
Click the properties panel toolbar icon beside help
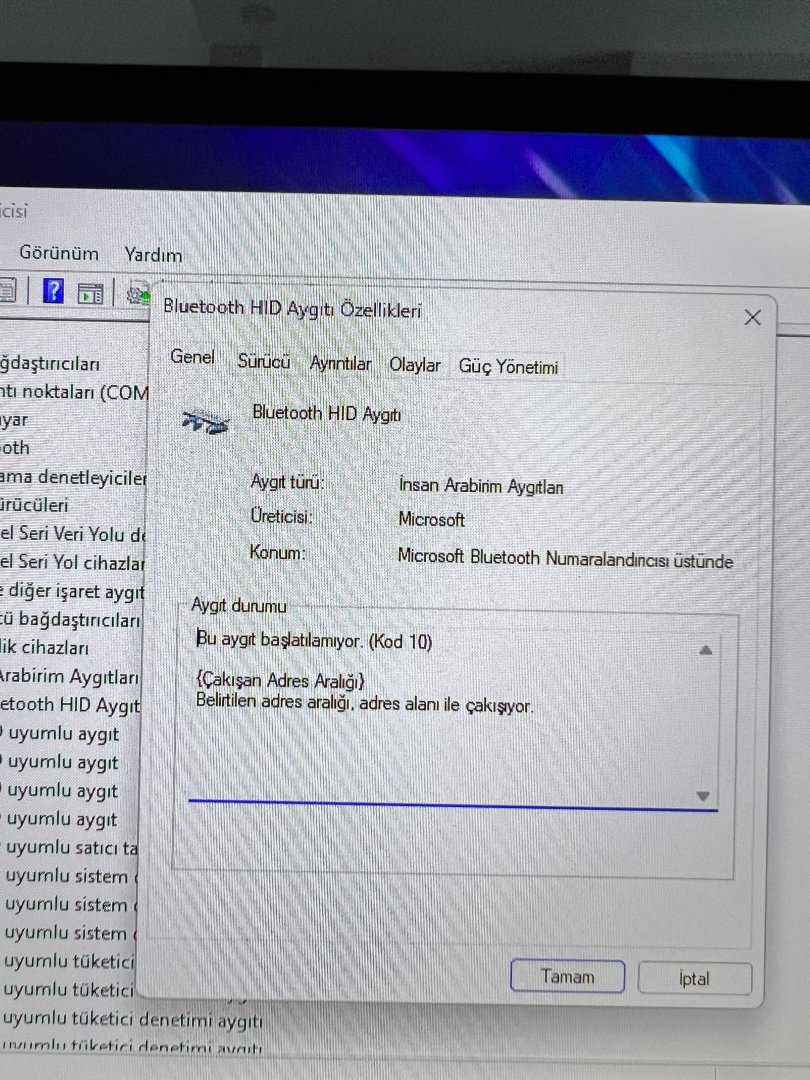(x=90, y=293)
